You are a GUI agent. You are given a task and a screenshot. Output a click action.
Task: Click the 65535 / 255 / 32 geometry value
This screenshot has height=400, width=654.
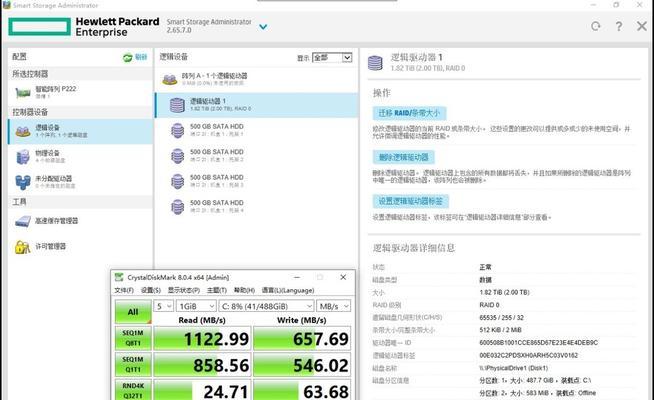tap(501, 317)
